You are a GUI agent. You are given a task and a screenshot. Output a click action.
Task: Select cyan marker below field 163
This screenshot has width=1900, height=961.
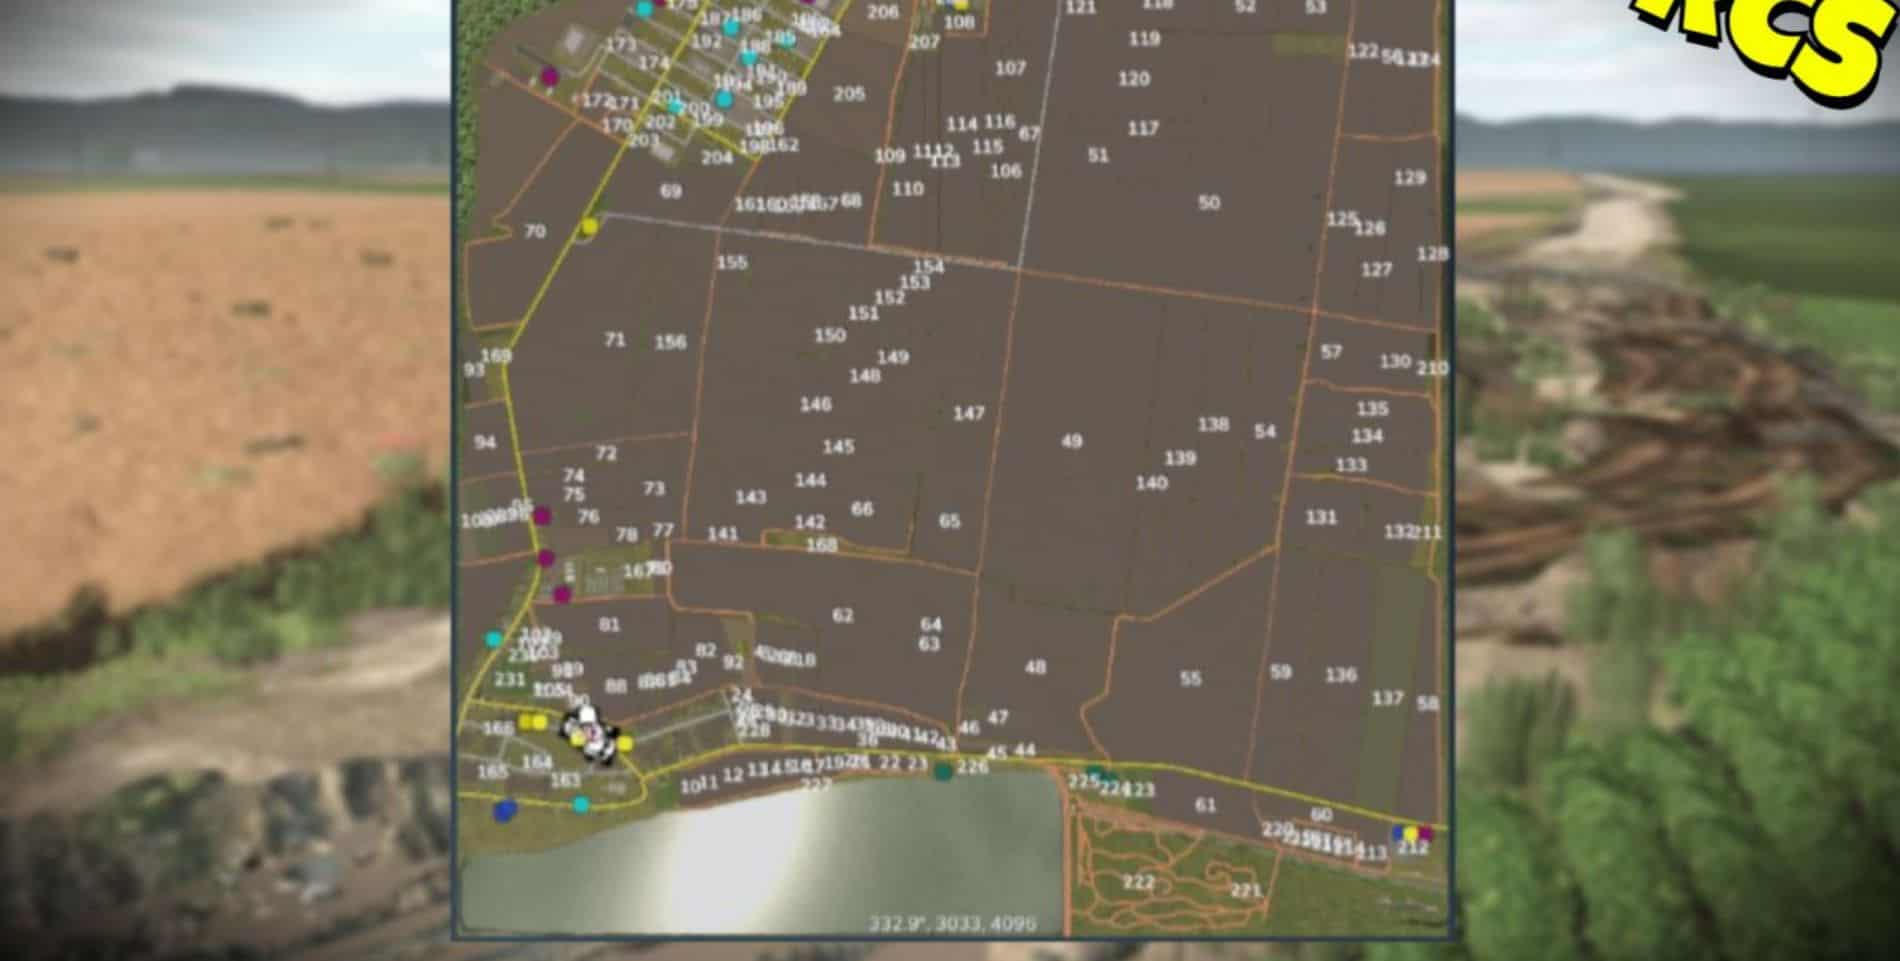tap(581, 804)
